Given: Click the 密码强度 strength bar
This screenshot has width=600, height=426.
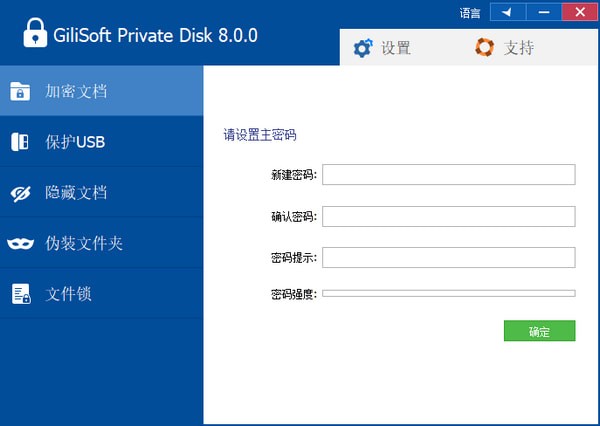Looking at the screenshot, I should click(448, 294).
